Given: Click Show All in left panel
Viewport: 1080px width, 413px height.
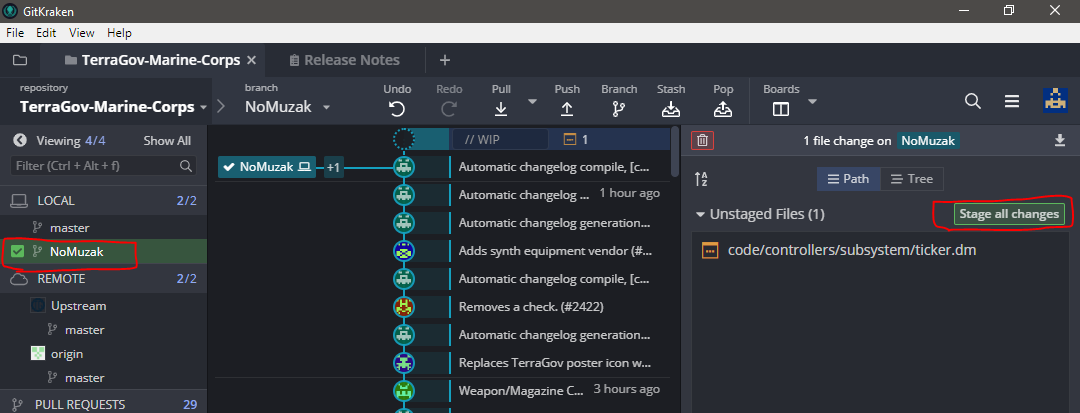Looking at the screenshot, I should [x=167, y=140].
